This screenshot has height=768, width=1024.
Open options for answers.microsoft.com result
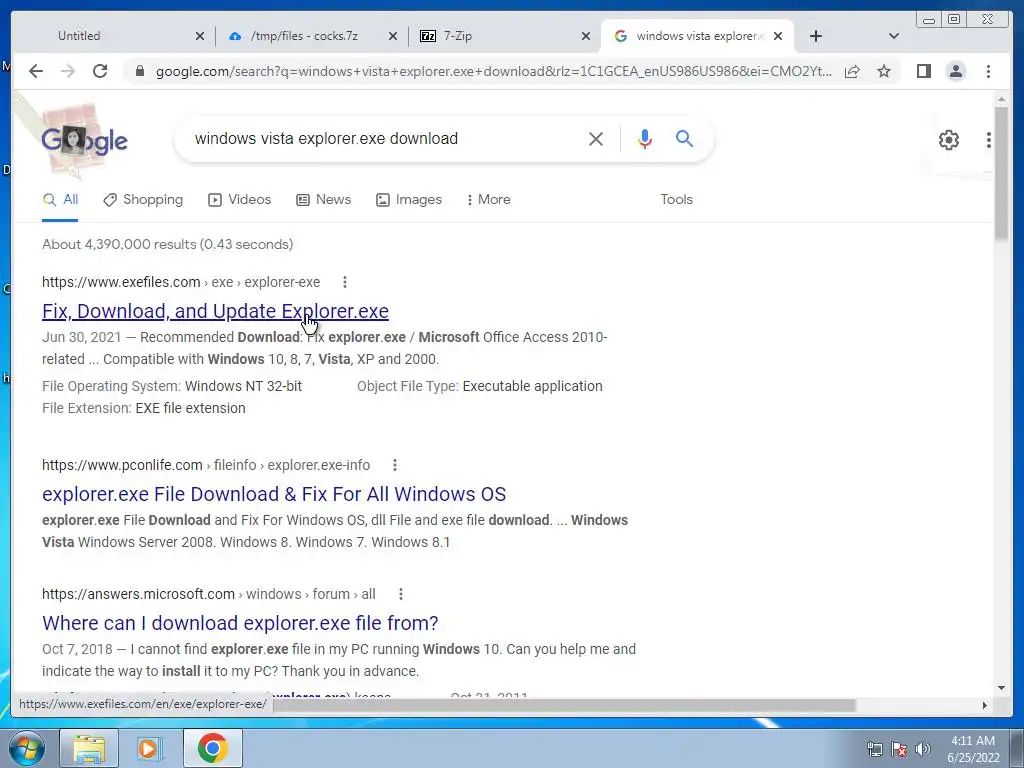point(401,594)
